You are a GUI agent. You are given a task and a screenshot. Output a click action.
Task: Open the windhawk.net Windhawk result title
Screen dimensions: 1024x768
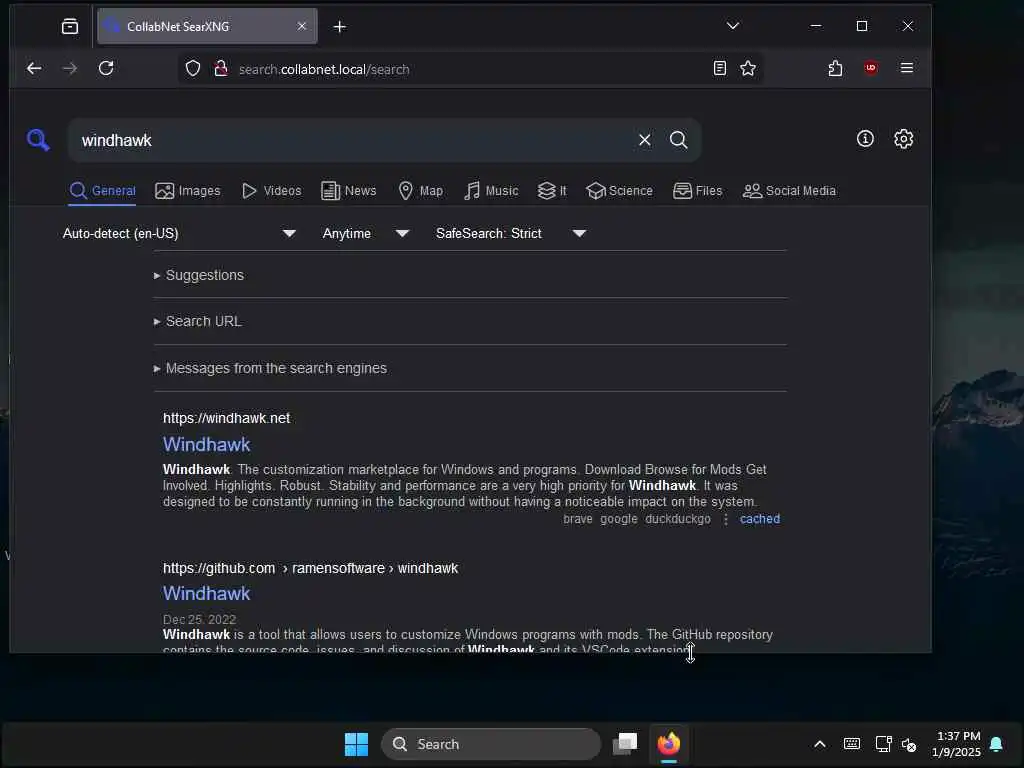coord(206,444)
